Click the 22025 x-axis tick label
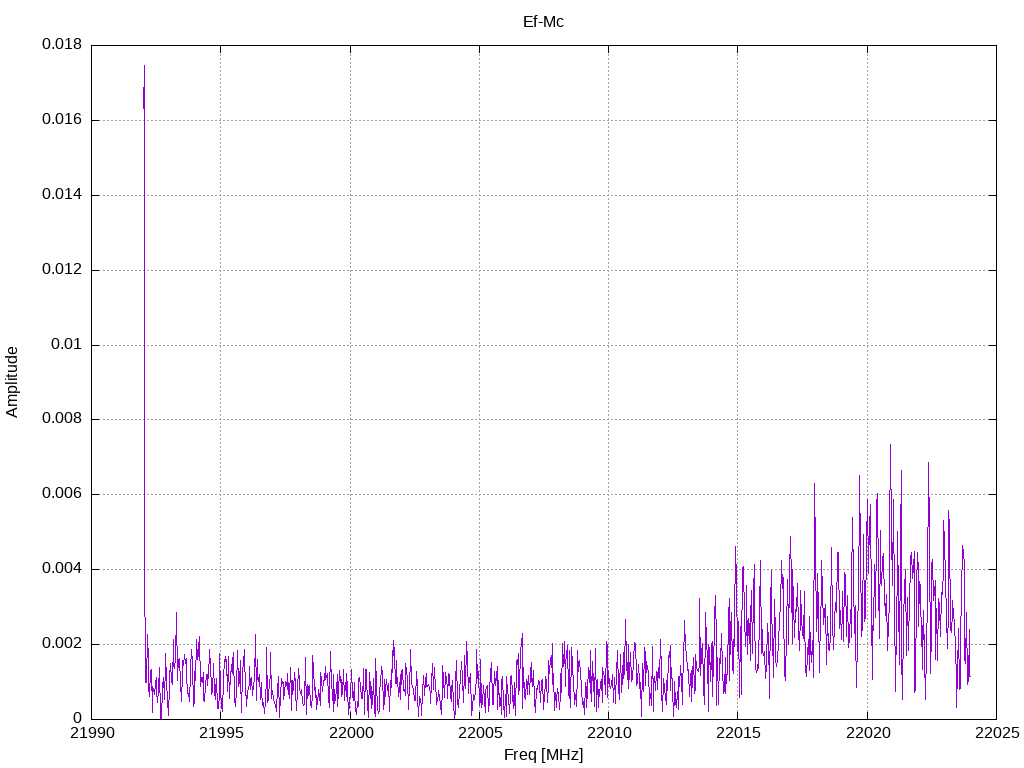Screen dimensions: 1024x768 996,735
